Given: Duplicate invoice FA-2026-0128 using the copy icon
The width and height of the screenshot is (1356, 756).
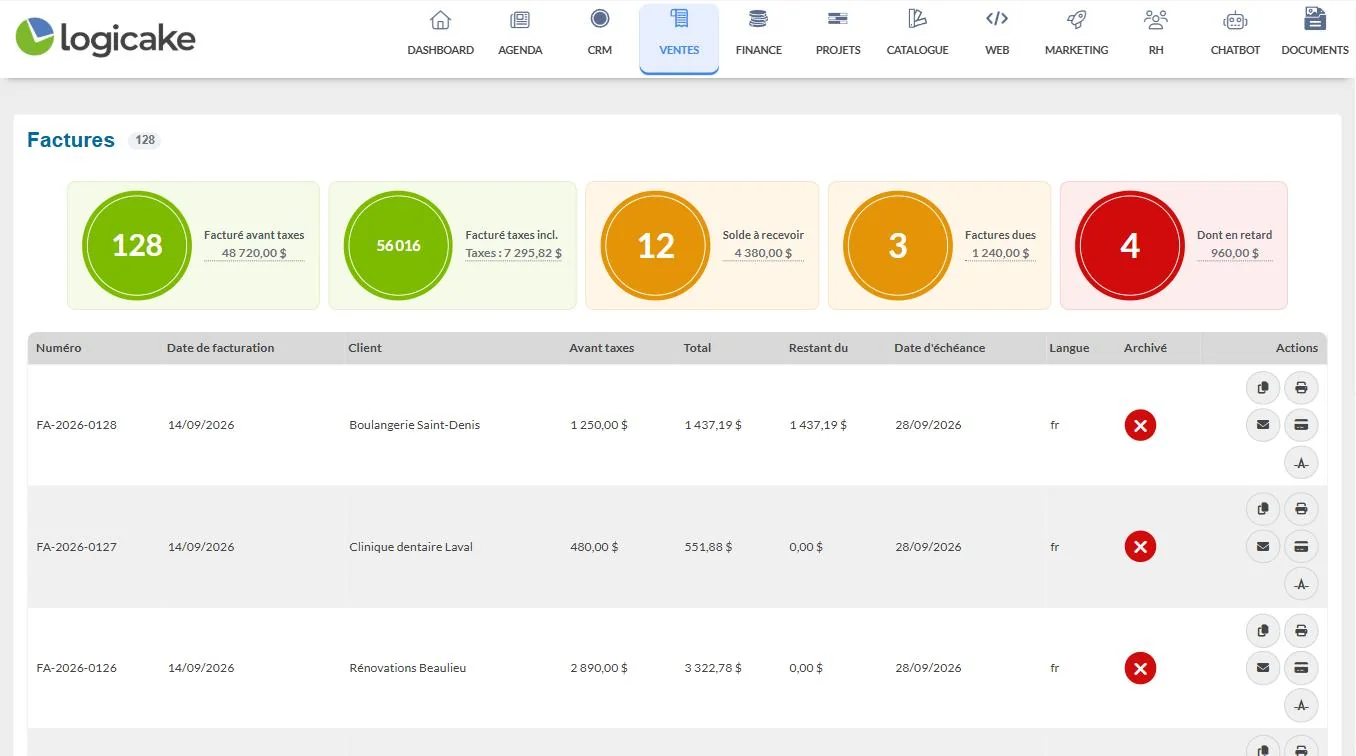Looking at the screenshot, I should coord(1263,387).
